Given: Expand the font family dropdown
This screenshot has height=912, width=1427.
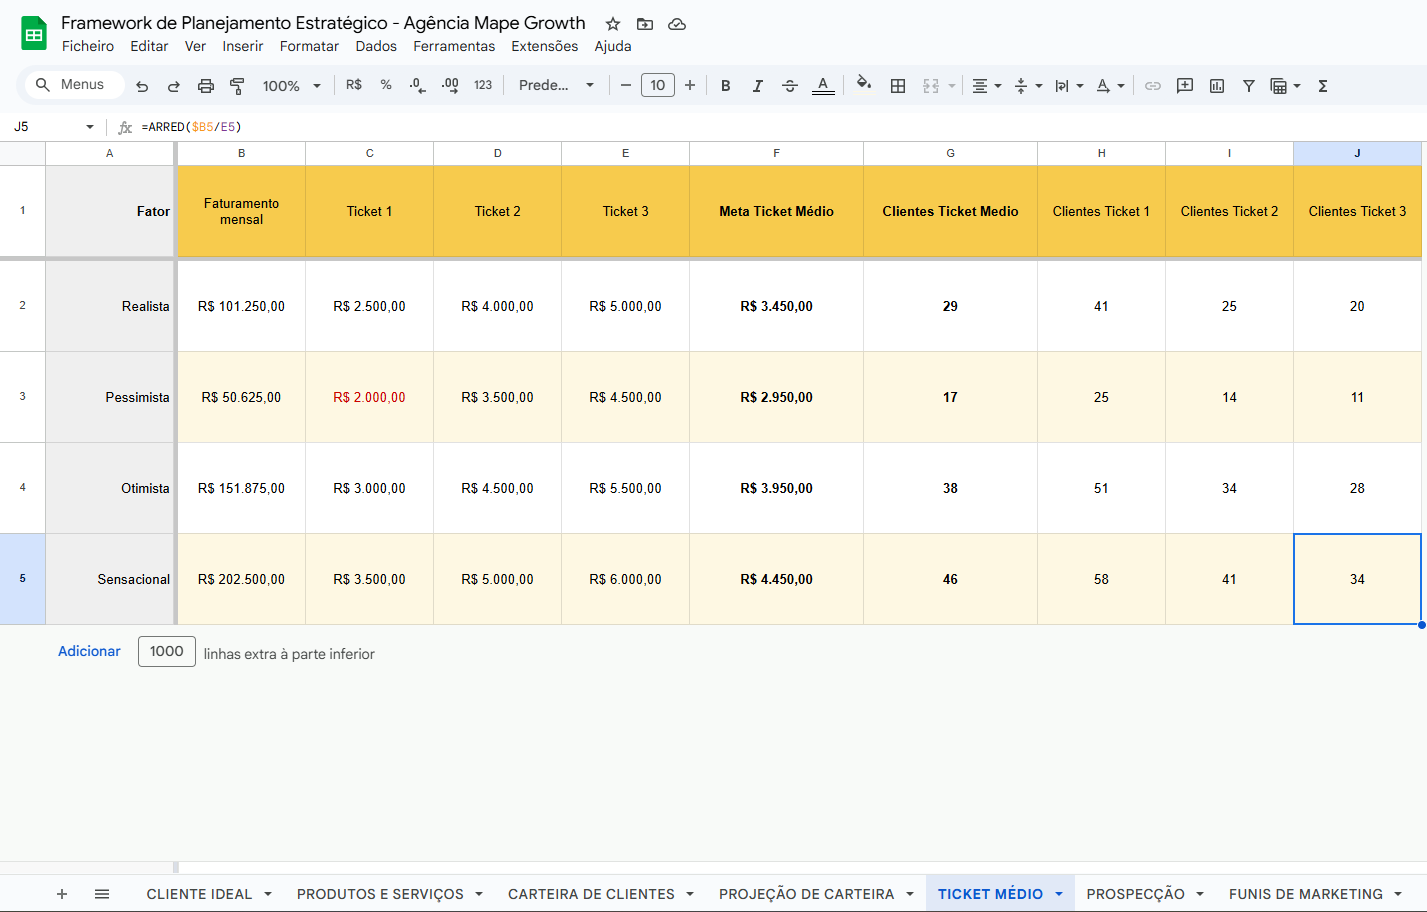Looking at the screenshot, I should pyautogui.click(x=556, y=86).
